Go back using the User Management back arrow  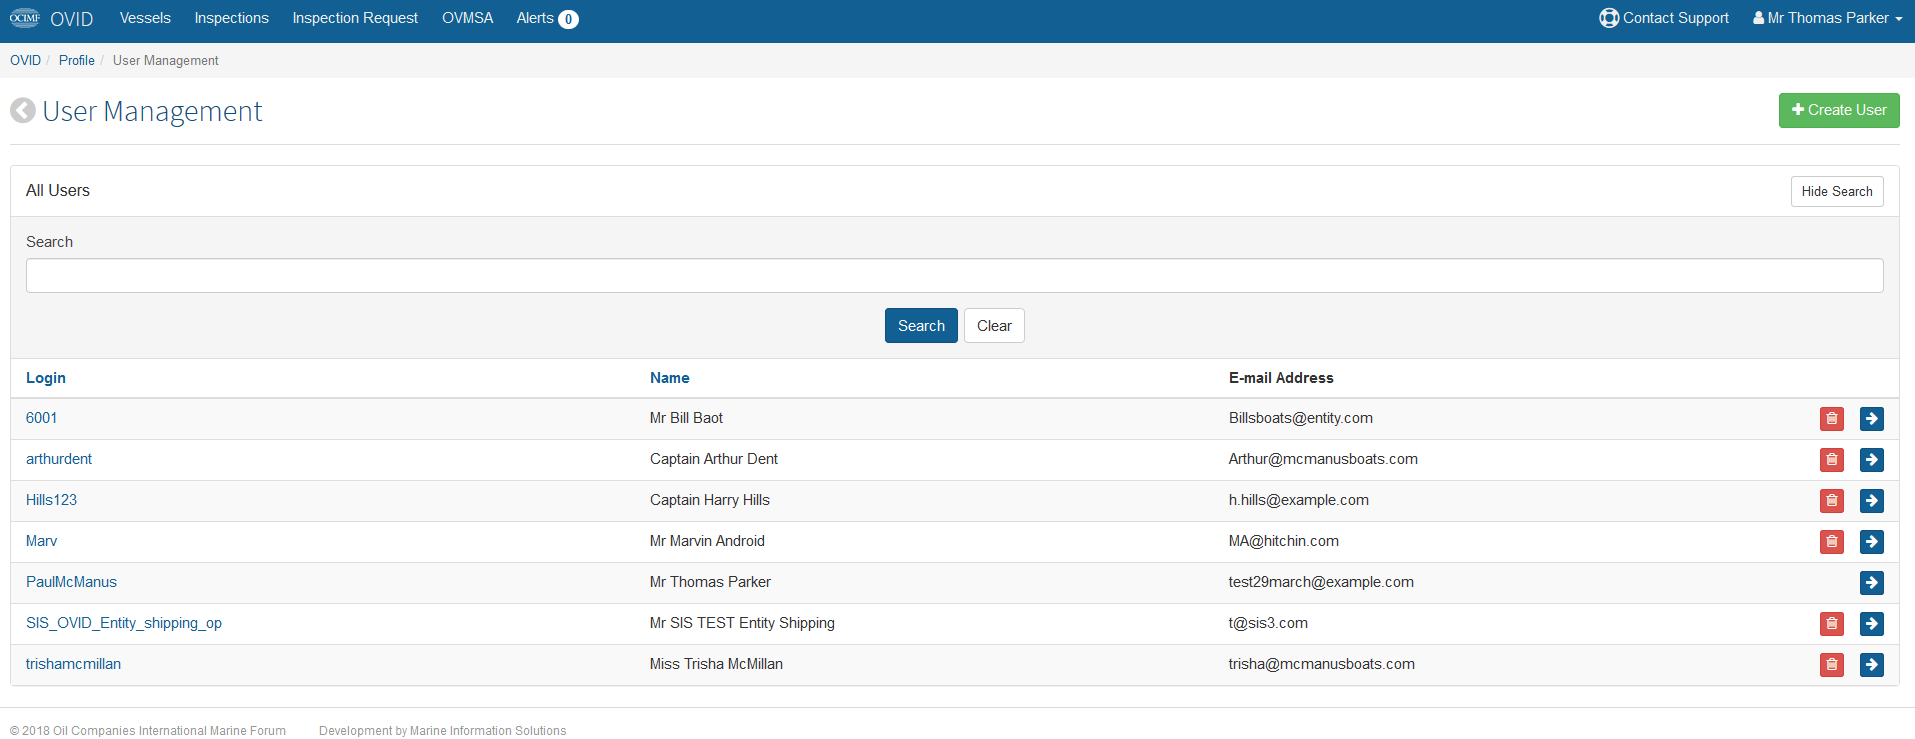tap(23, 110)
